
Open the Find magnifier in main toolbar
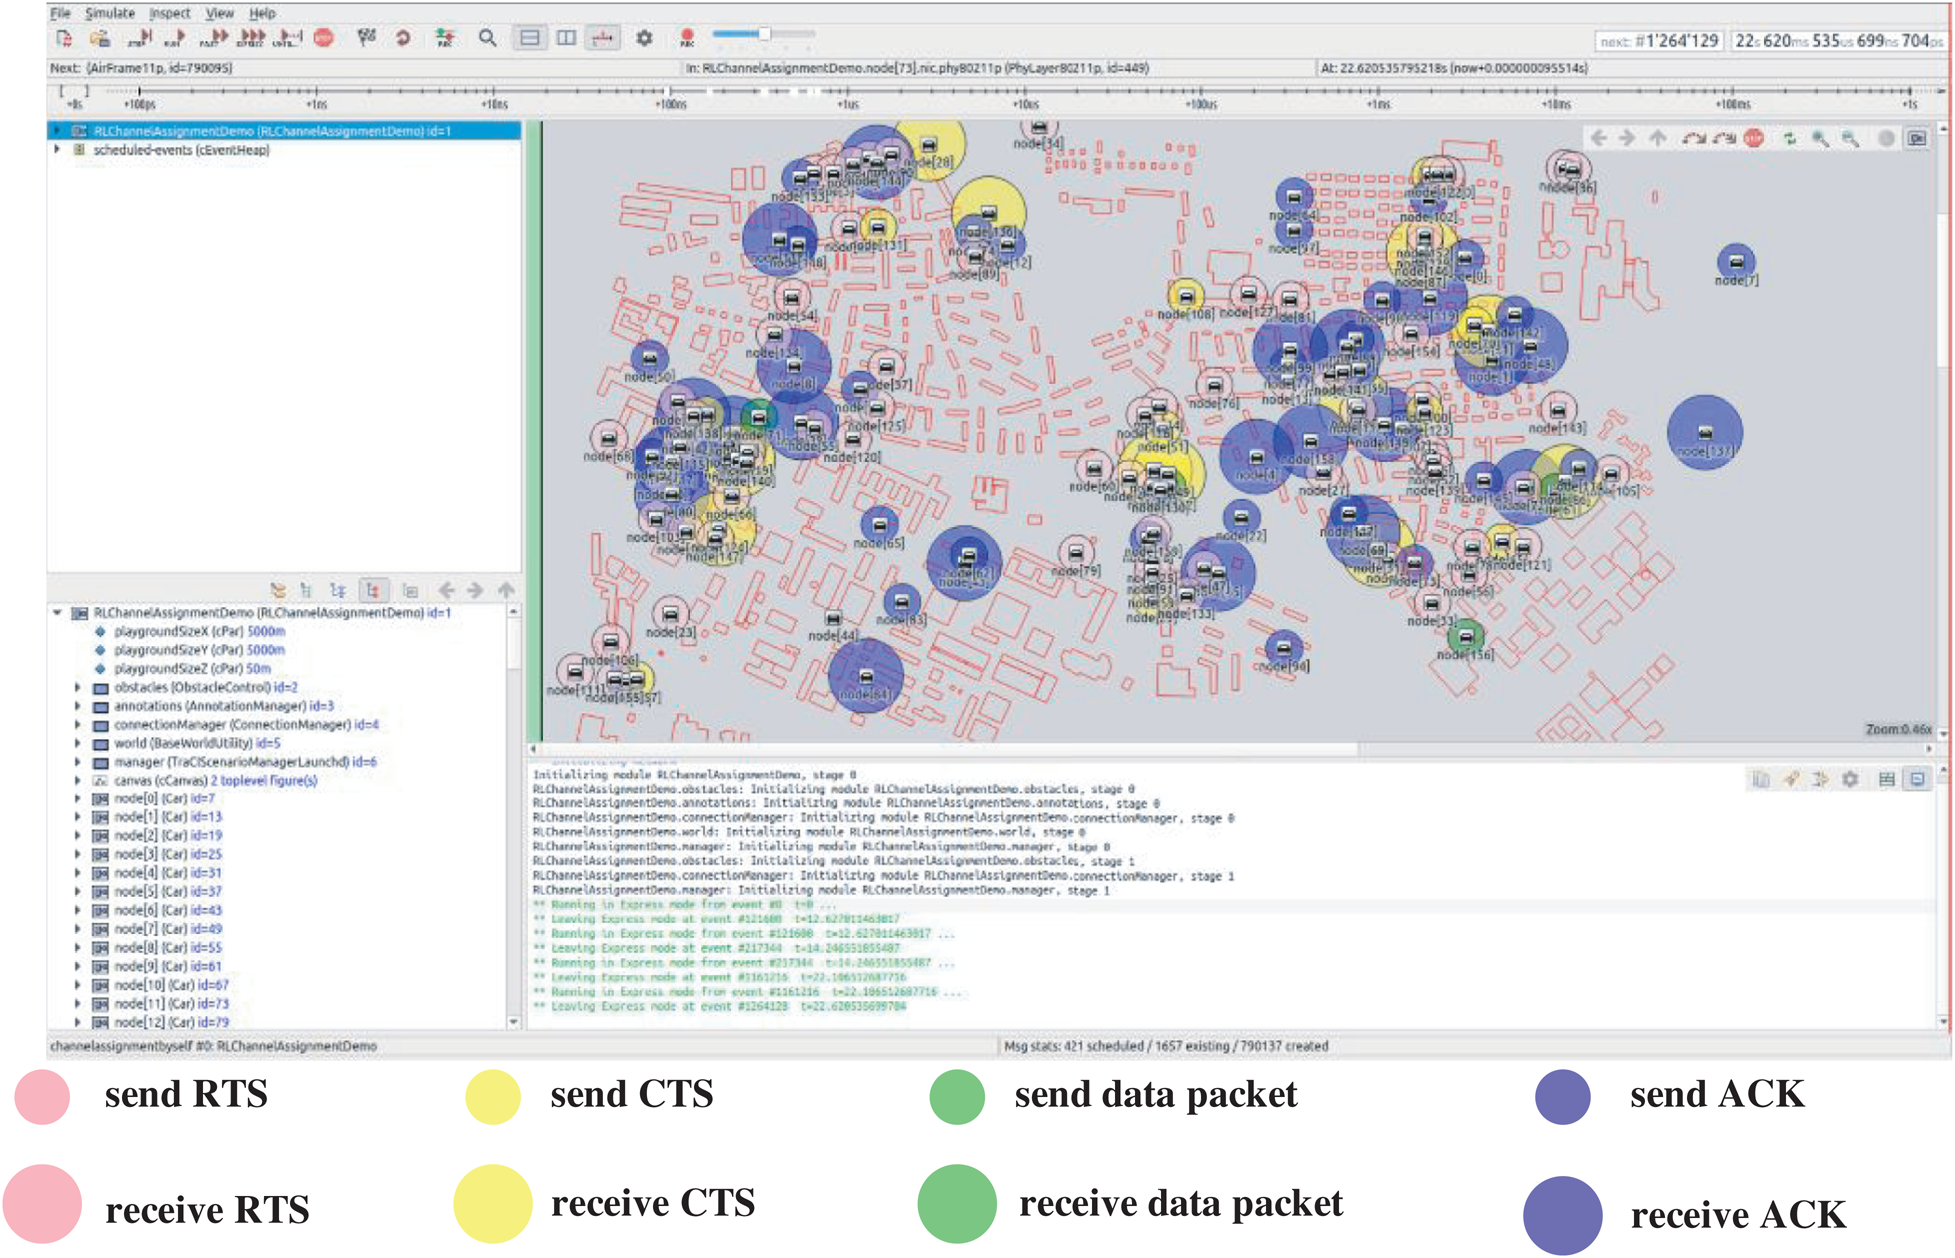click(487, 38)
